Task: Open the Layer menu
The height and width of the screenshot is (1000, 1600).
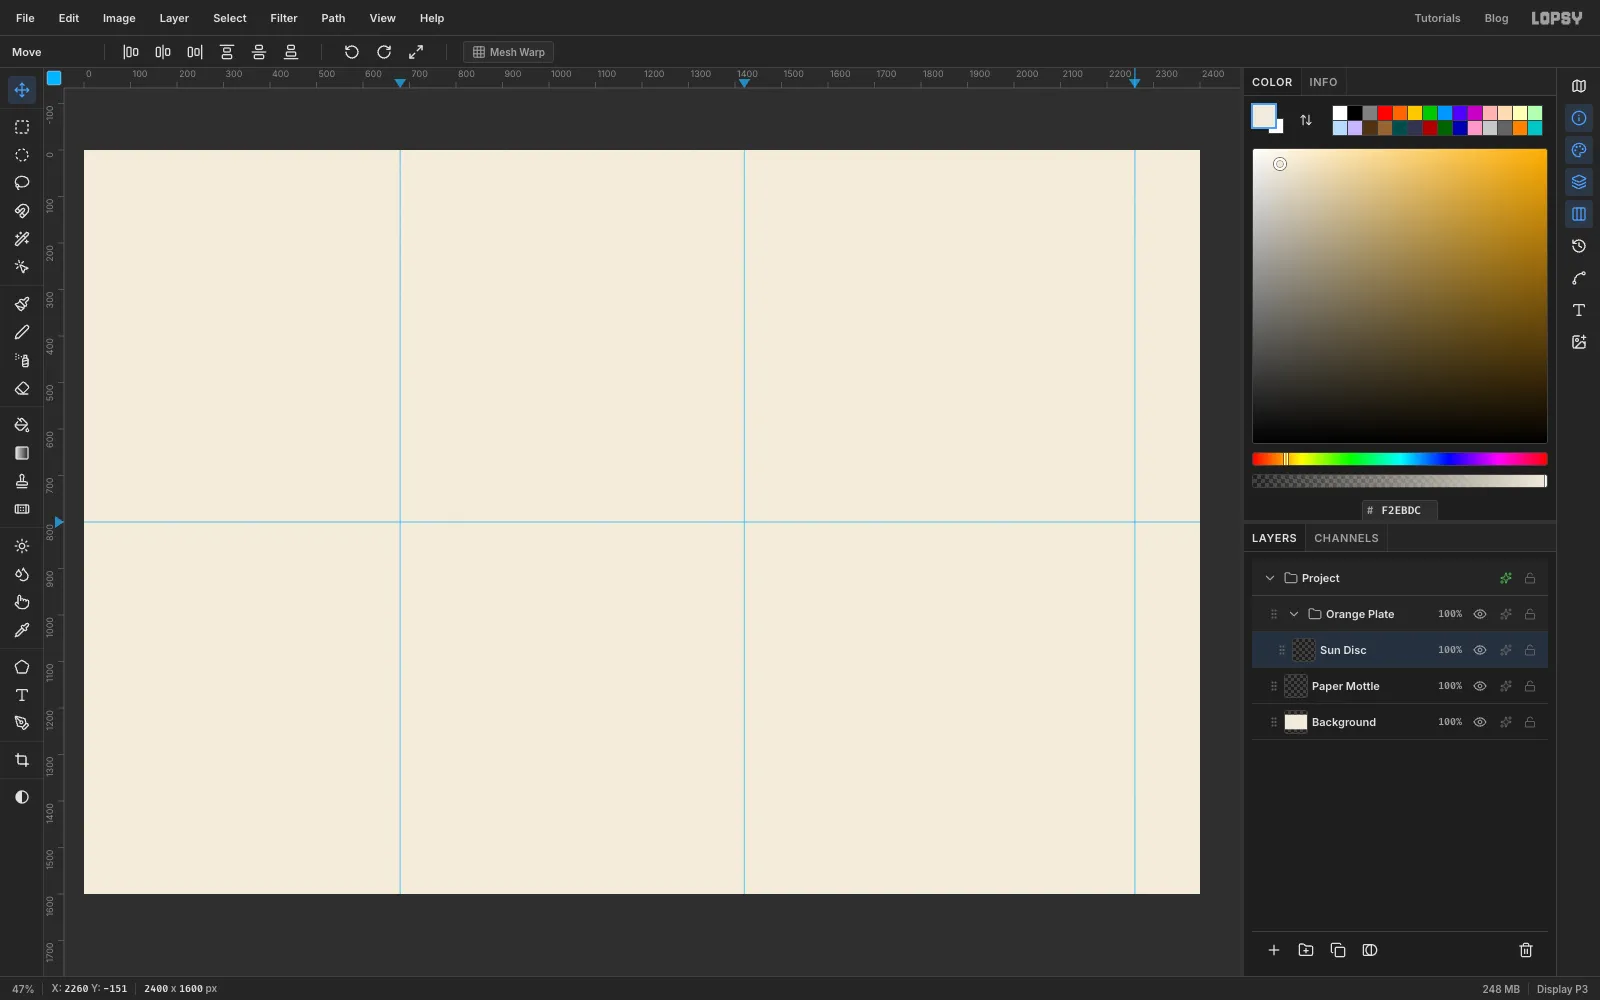Action: 174,18
